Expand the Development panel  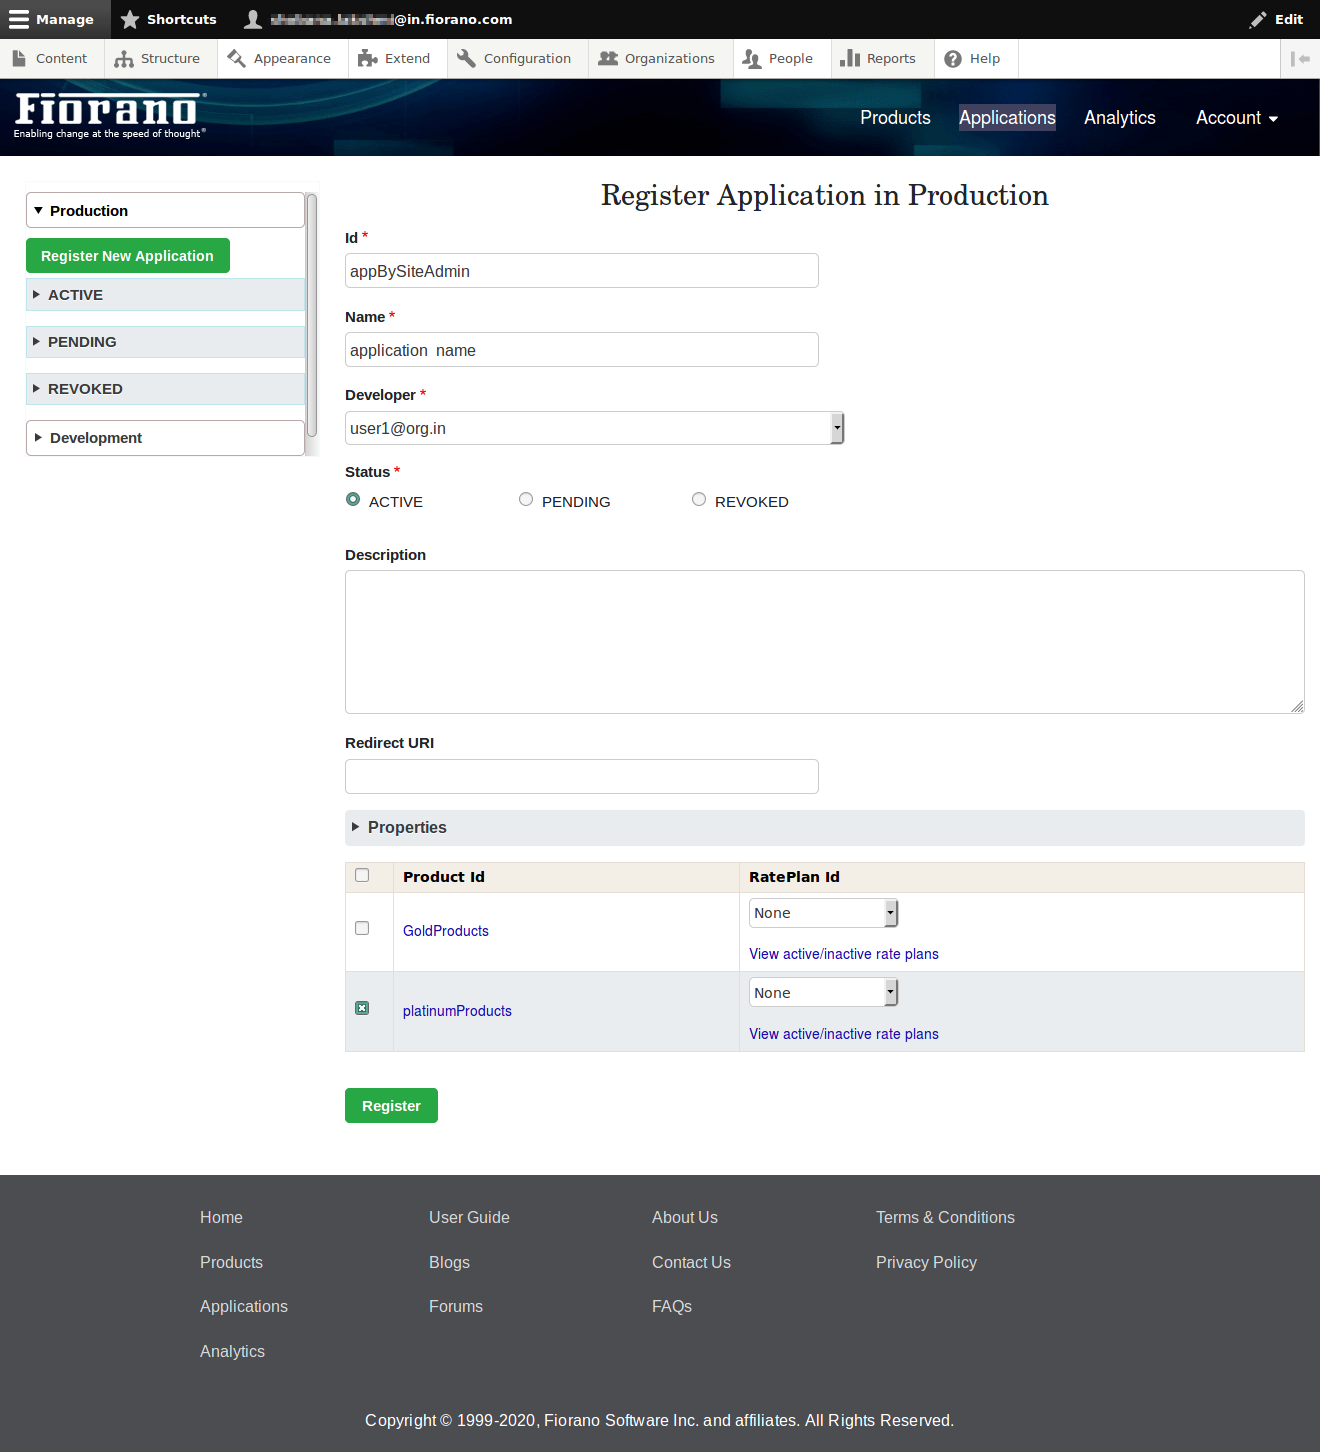point(165,438)
